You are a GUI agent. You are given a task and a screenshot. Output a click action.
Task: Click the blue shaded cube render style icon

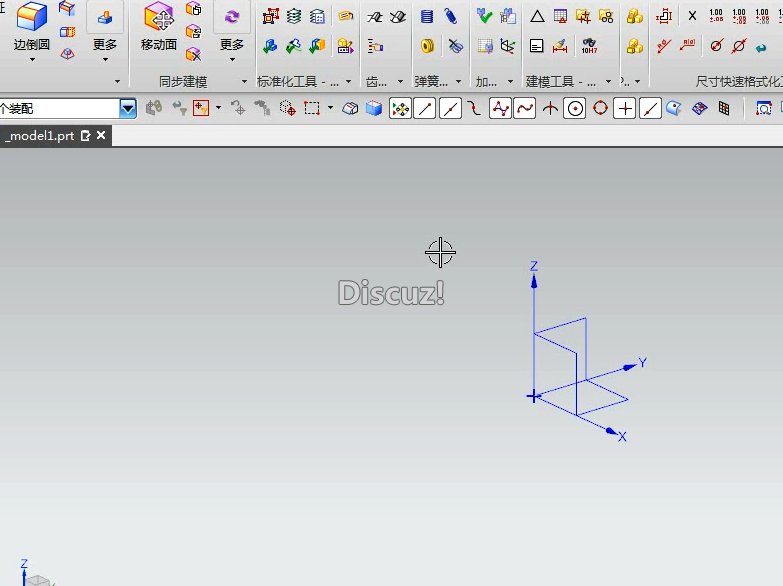point(374,108)
